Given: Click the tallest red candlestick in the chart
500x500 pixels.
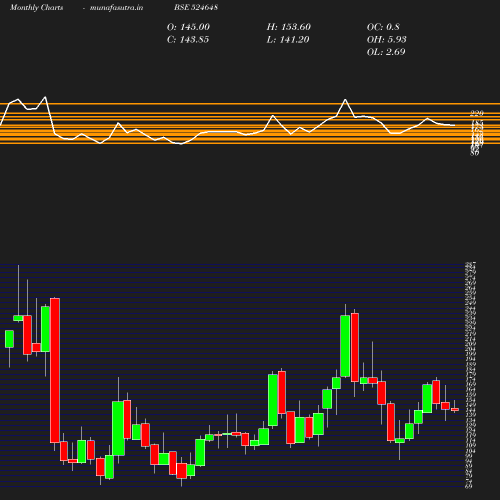Looking at the screenshot, I should (55, 370).
